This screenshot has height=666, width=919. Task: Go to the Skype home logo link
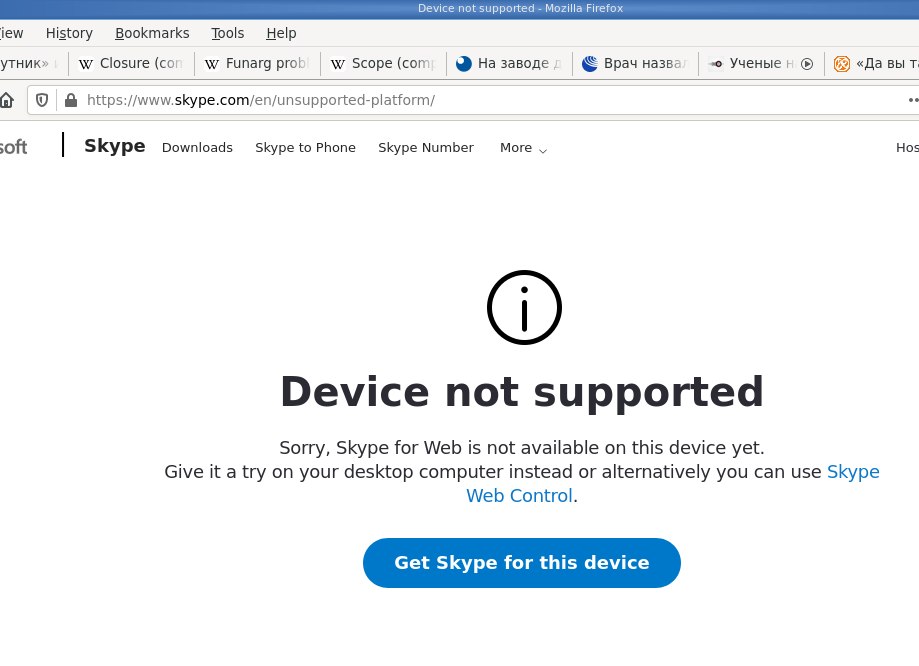[x=114, y=146]
